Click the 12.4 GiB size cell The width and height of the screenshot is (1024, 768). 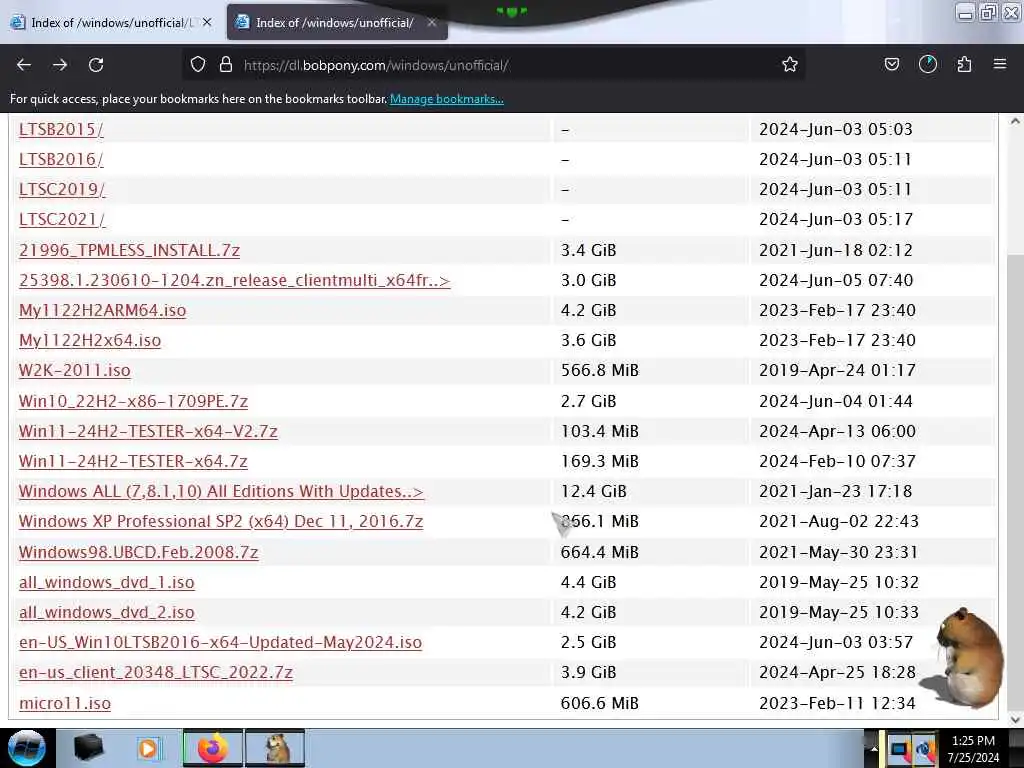pyautogui.click(x=593, y=491)
